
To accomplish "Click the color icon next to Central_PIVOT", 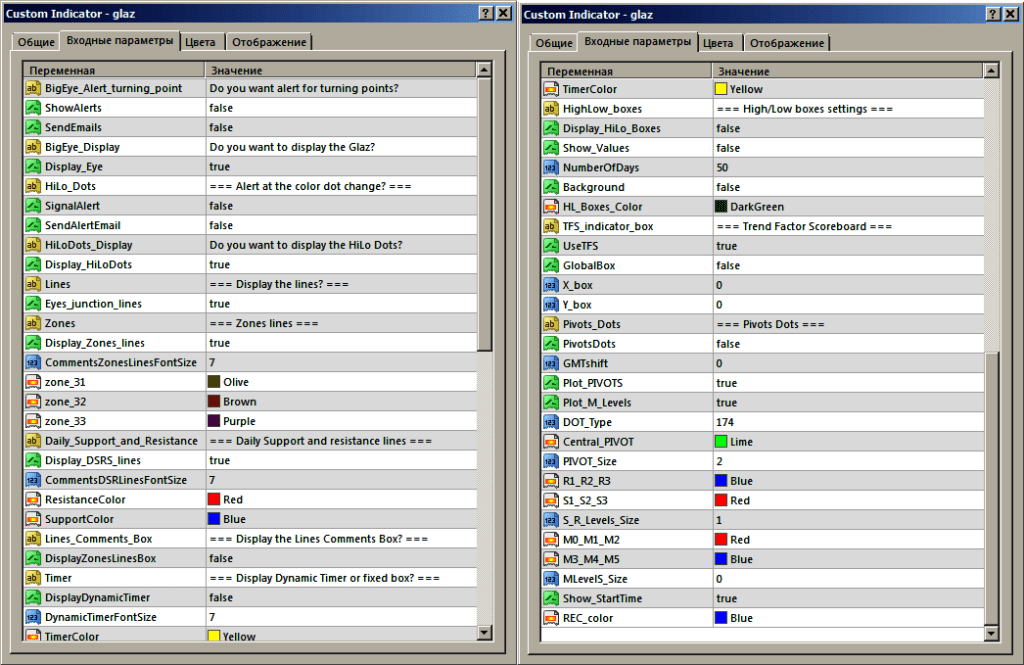I will tap(550, 441).
